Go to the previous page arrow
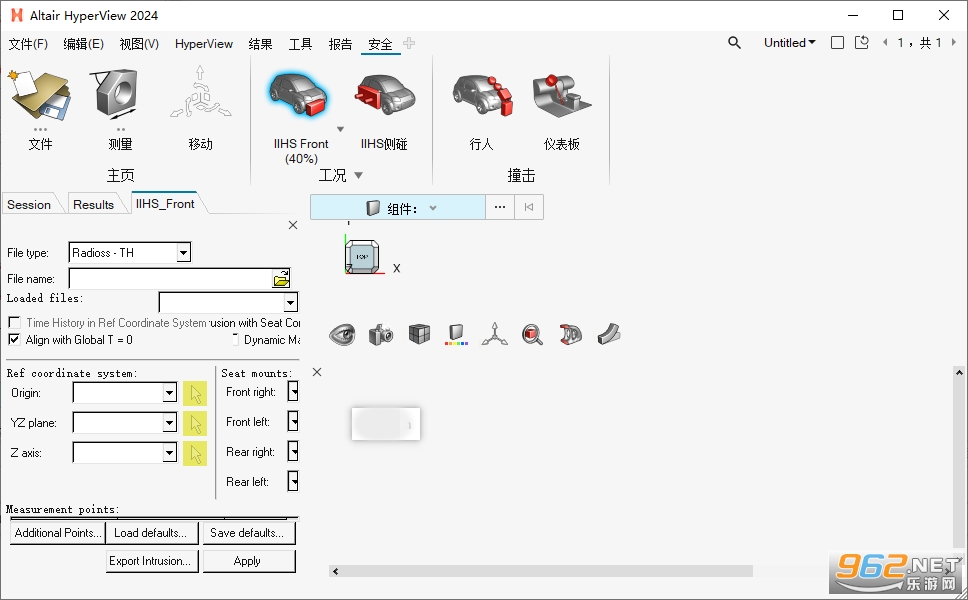 [x=885, y=43]
